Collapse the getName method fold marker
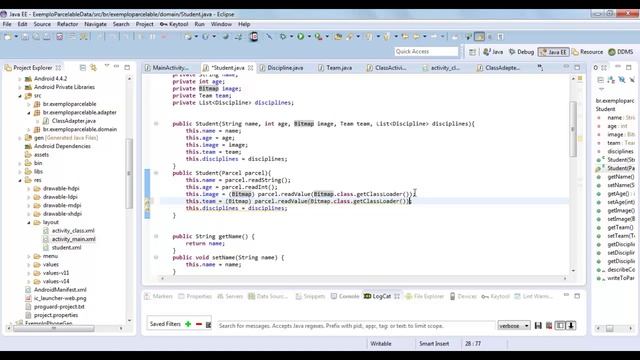The height and width of the screenshot is (360, 640). coord(156,236)
